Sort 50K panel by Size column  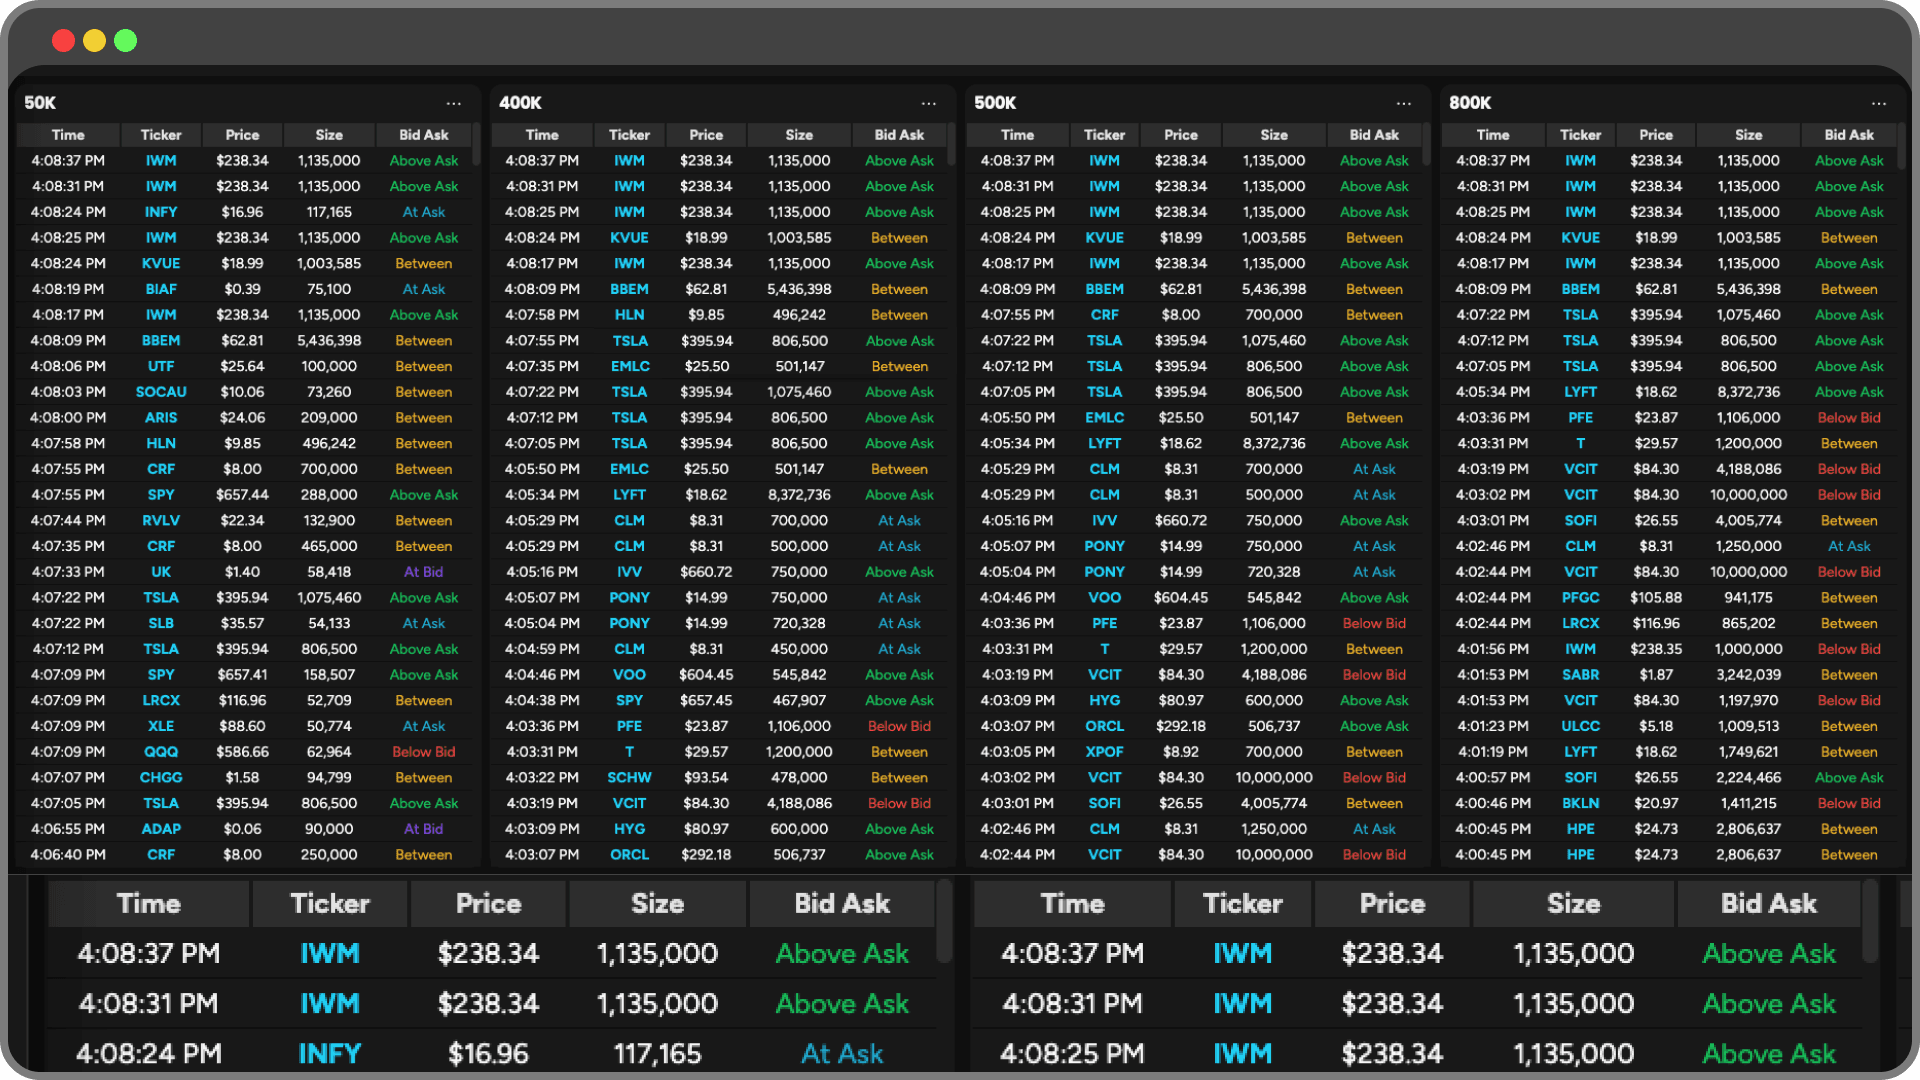(329, 135)
